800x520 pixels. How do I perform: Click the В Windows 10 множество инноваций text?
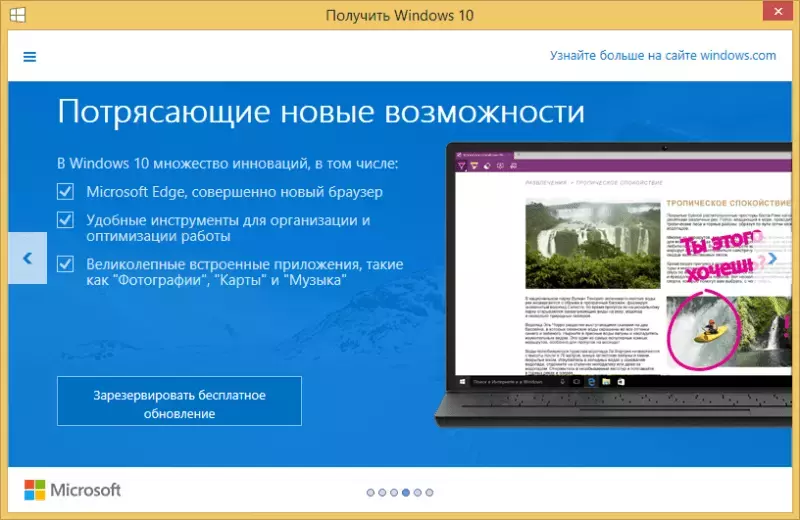[x=228, y=163]
